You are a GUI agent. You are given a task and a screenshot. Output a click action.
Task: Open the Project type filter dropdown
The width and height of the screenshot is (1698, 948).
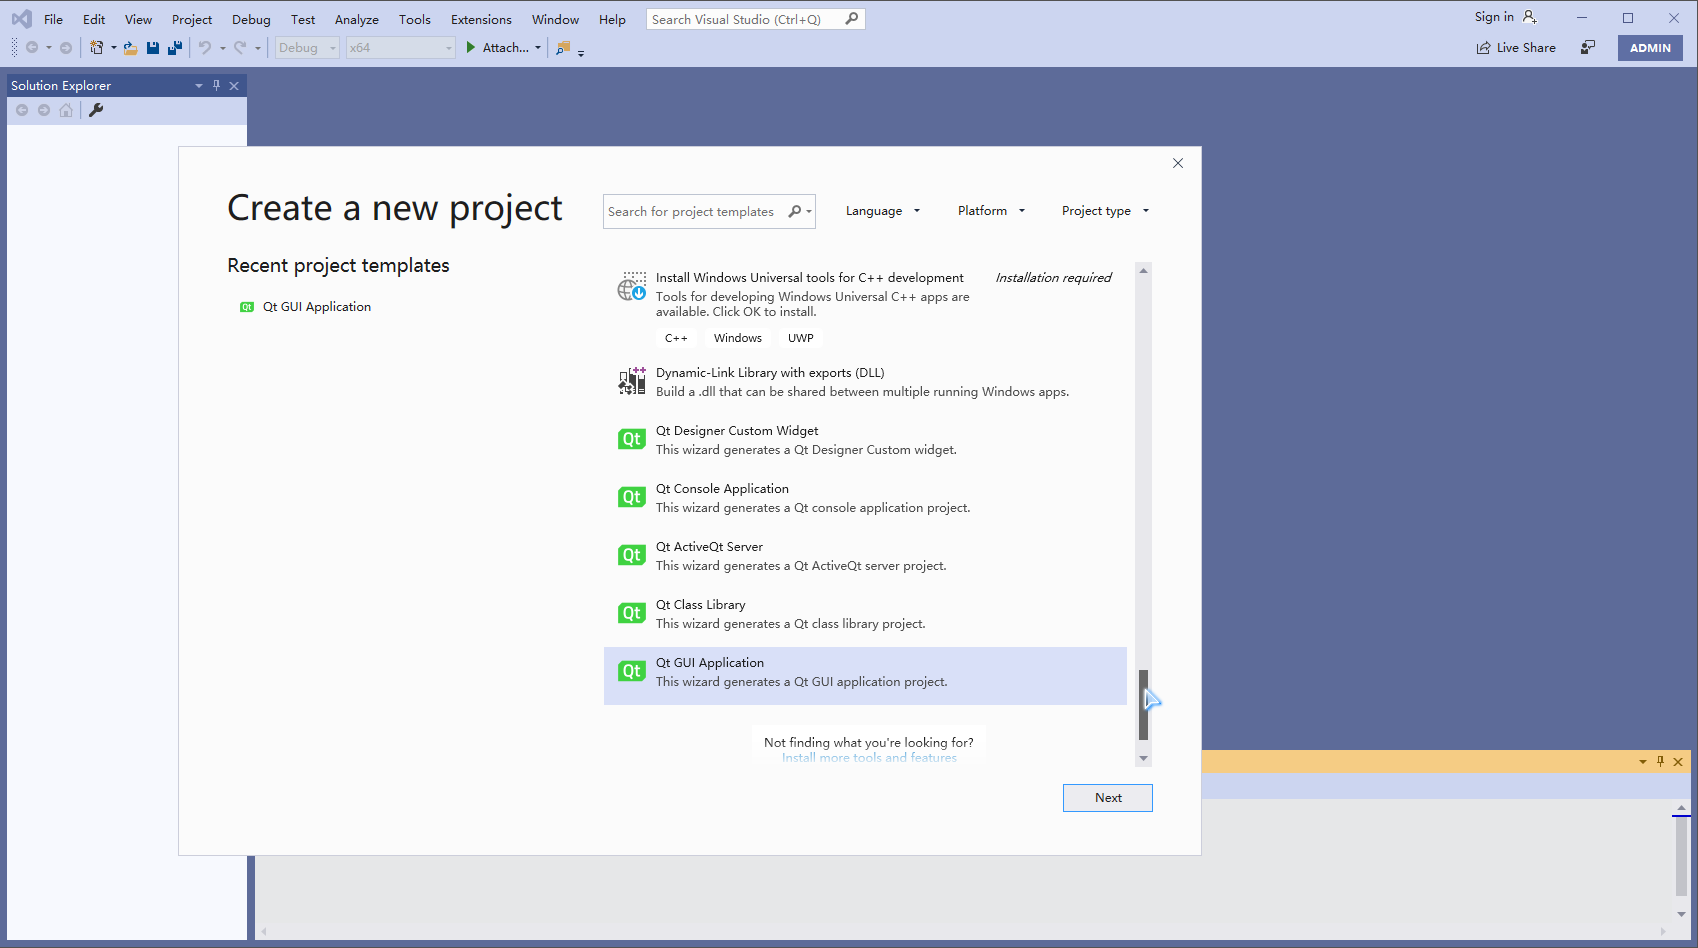point(1105,211)
